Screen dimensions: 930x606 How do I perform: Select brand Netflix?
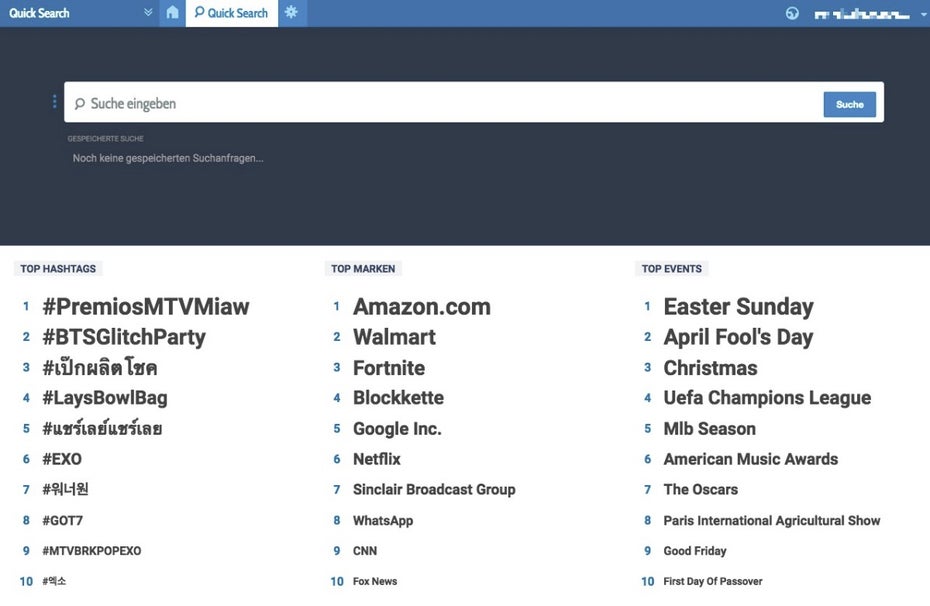pos(377,459)
